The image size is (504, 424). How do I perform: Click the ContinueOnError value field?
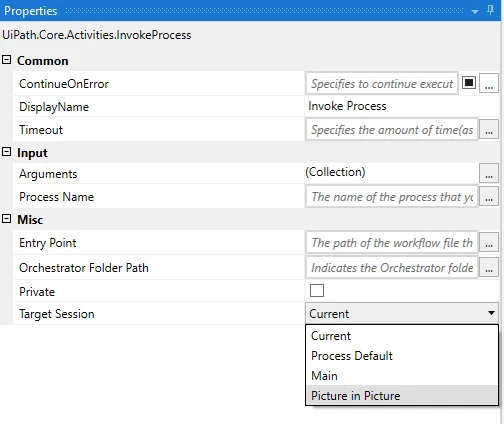coord(382,83)
